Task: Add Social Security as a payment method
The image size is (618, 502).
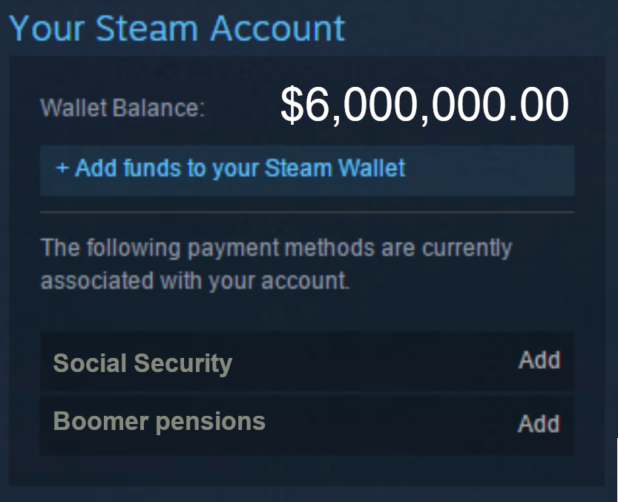Action: point(538,361)
